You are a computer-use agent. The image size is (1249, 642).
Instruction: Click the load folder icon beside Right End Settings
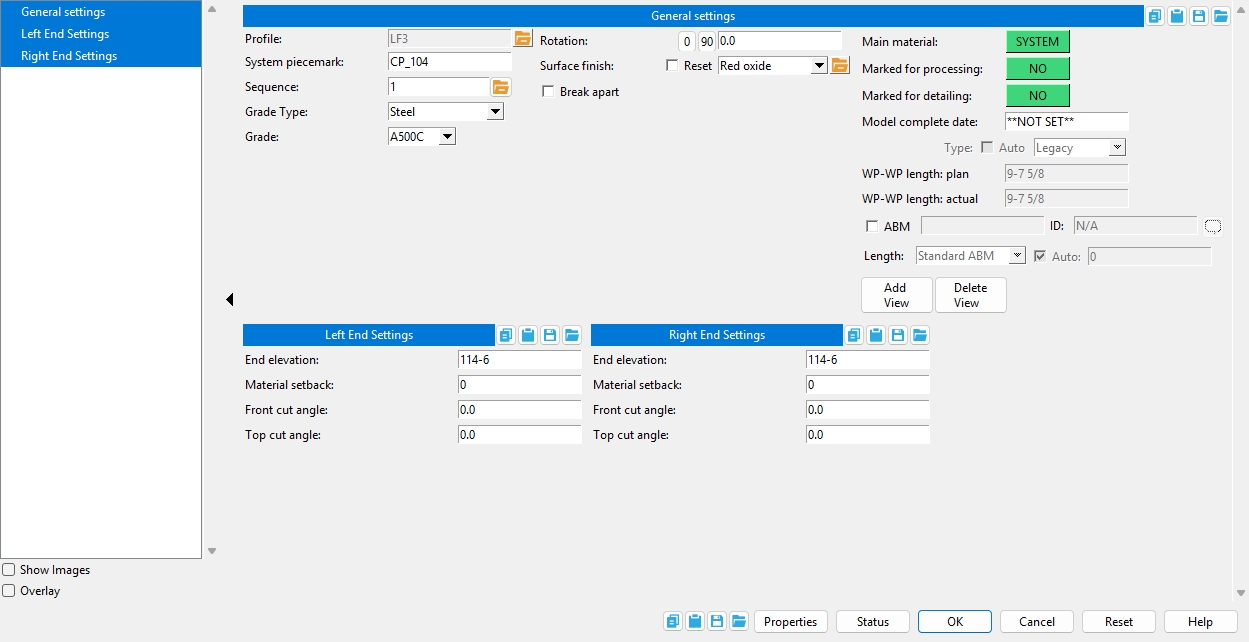[x=920, y=335]
